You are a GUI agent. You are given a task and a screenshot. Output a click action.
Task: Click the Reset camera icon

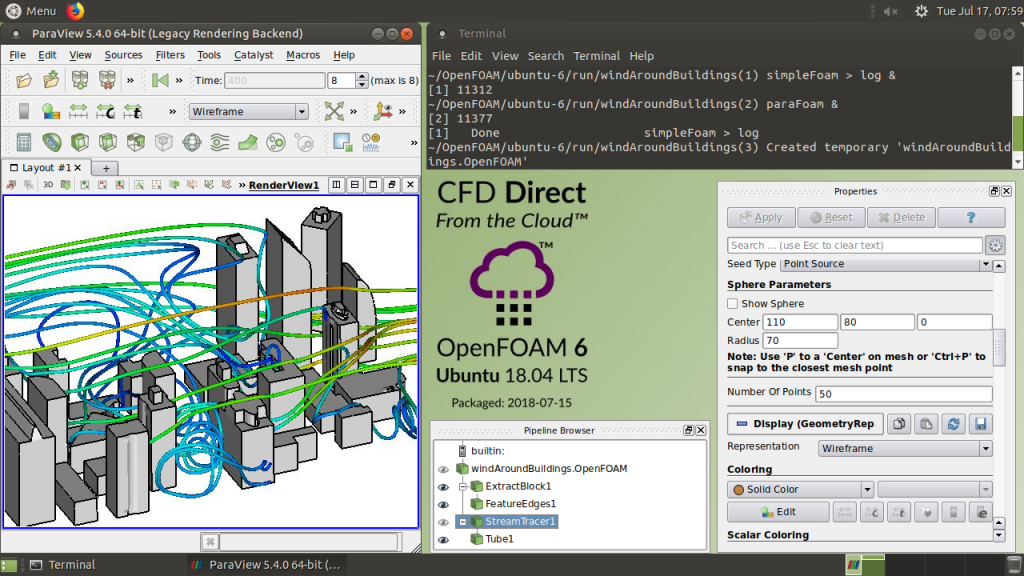click(x=334, y=111)
